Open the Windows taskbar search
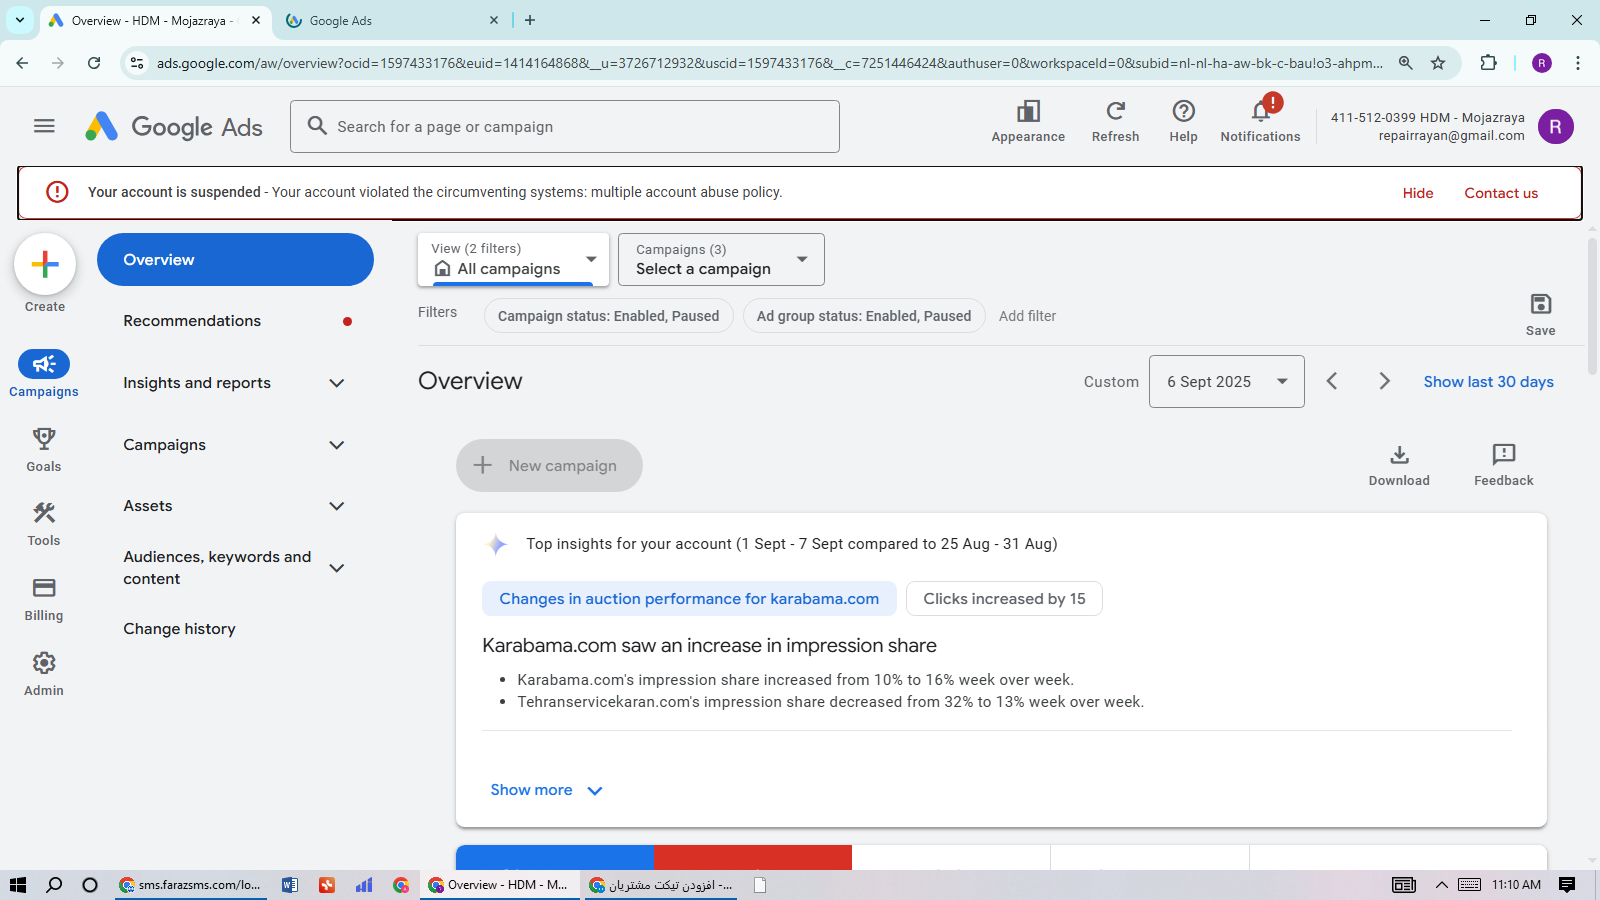 [54, 885]
